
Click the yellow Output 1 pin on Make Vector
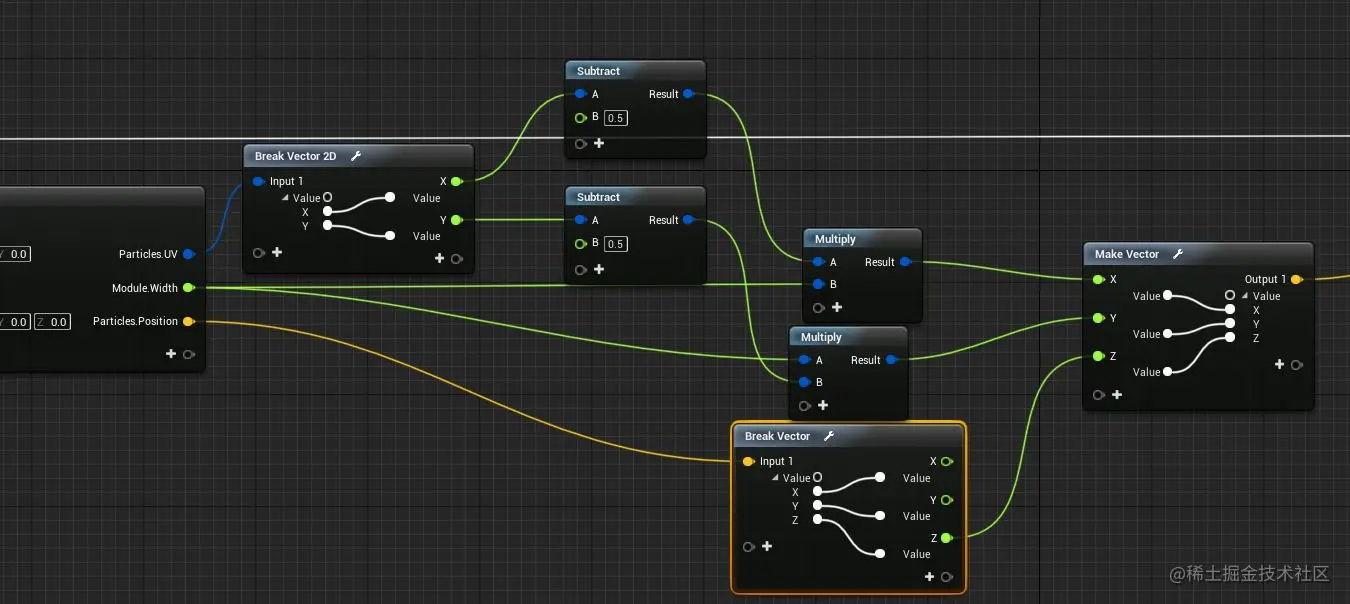[x=1296, y=279]
